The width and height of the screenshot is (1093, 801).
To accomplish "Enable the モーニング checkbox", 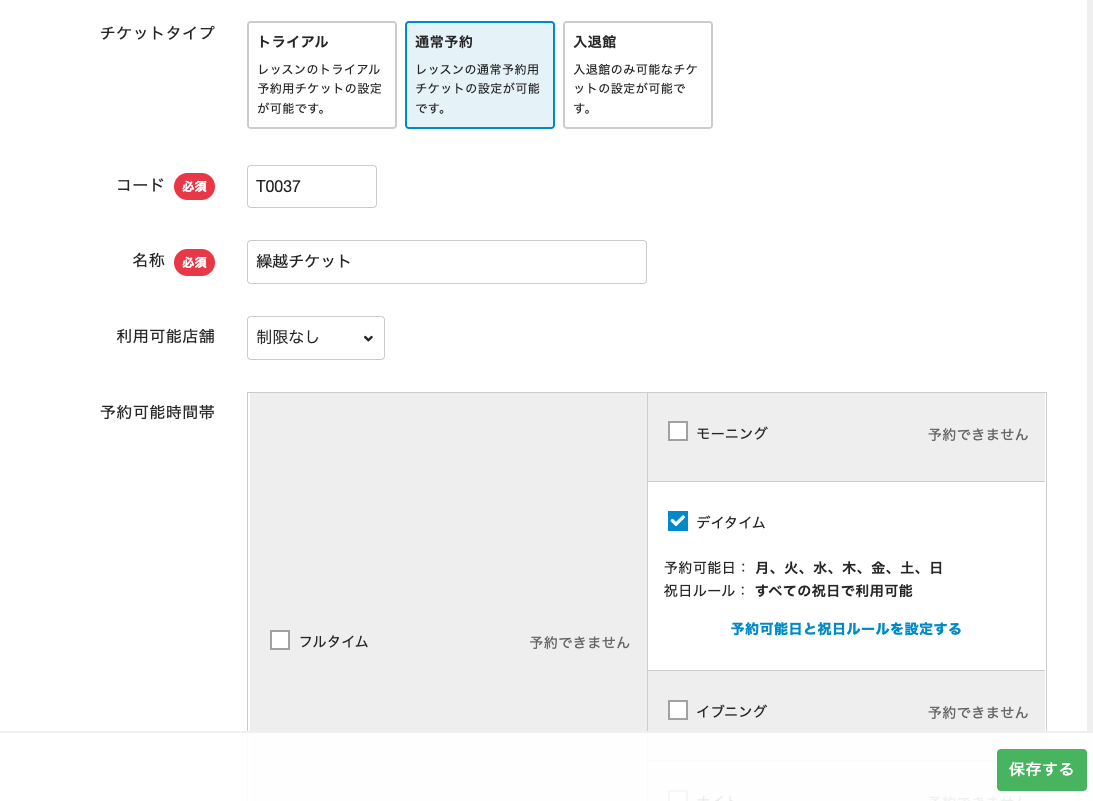I will 678,432.
